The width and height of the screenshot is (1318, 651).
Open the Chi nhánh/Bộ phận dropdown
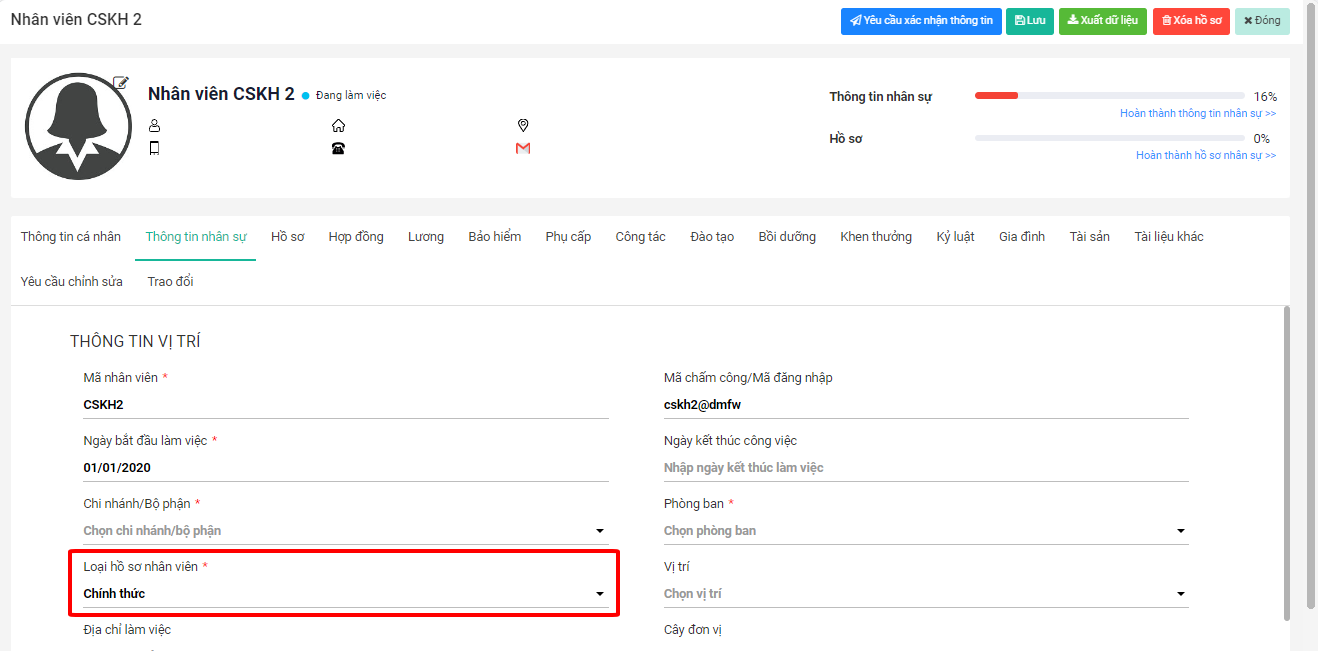tap(345, 531)
